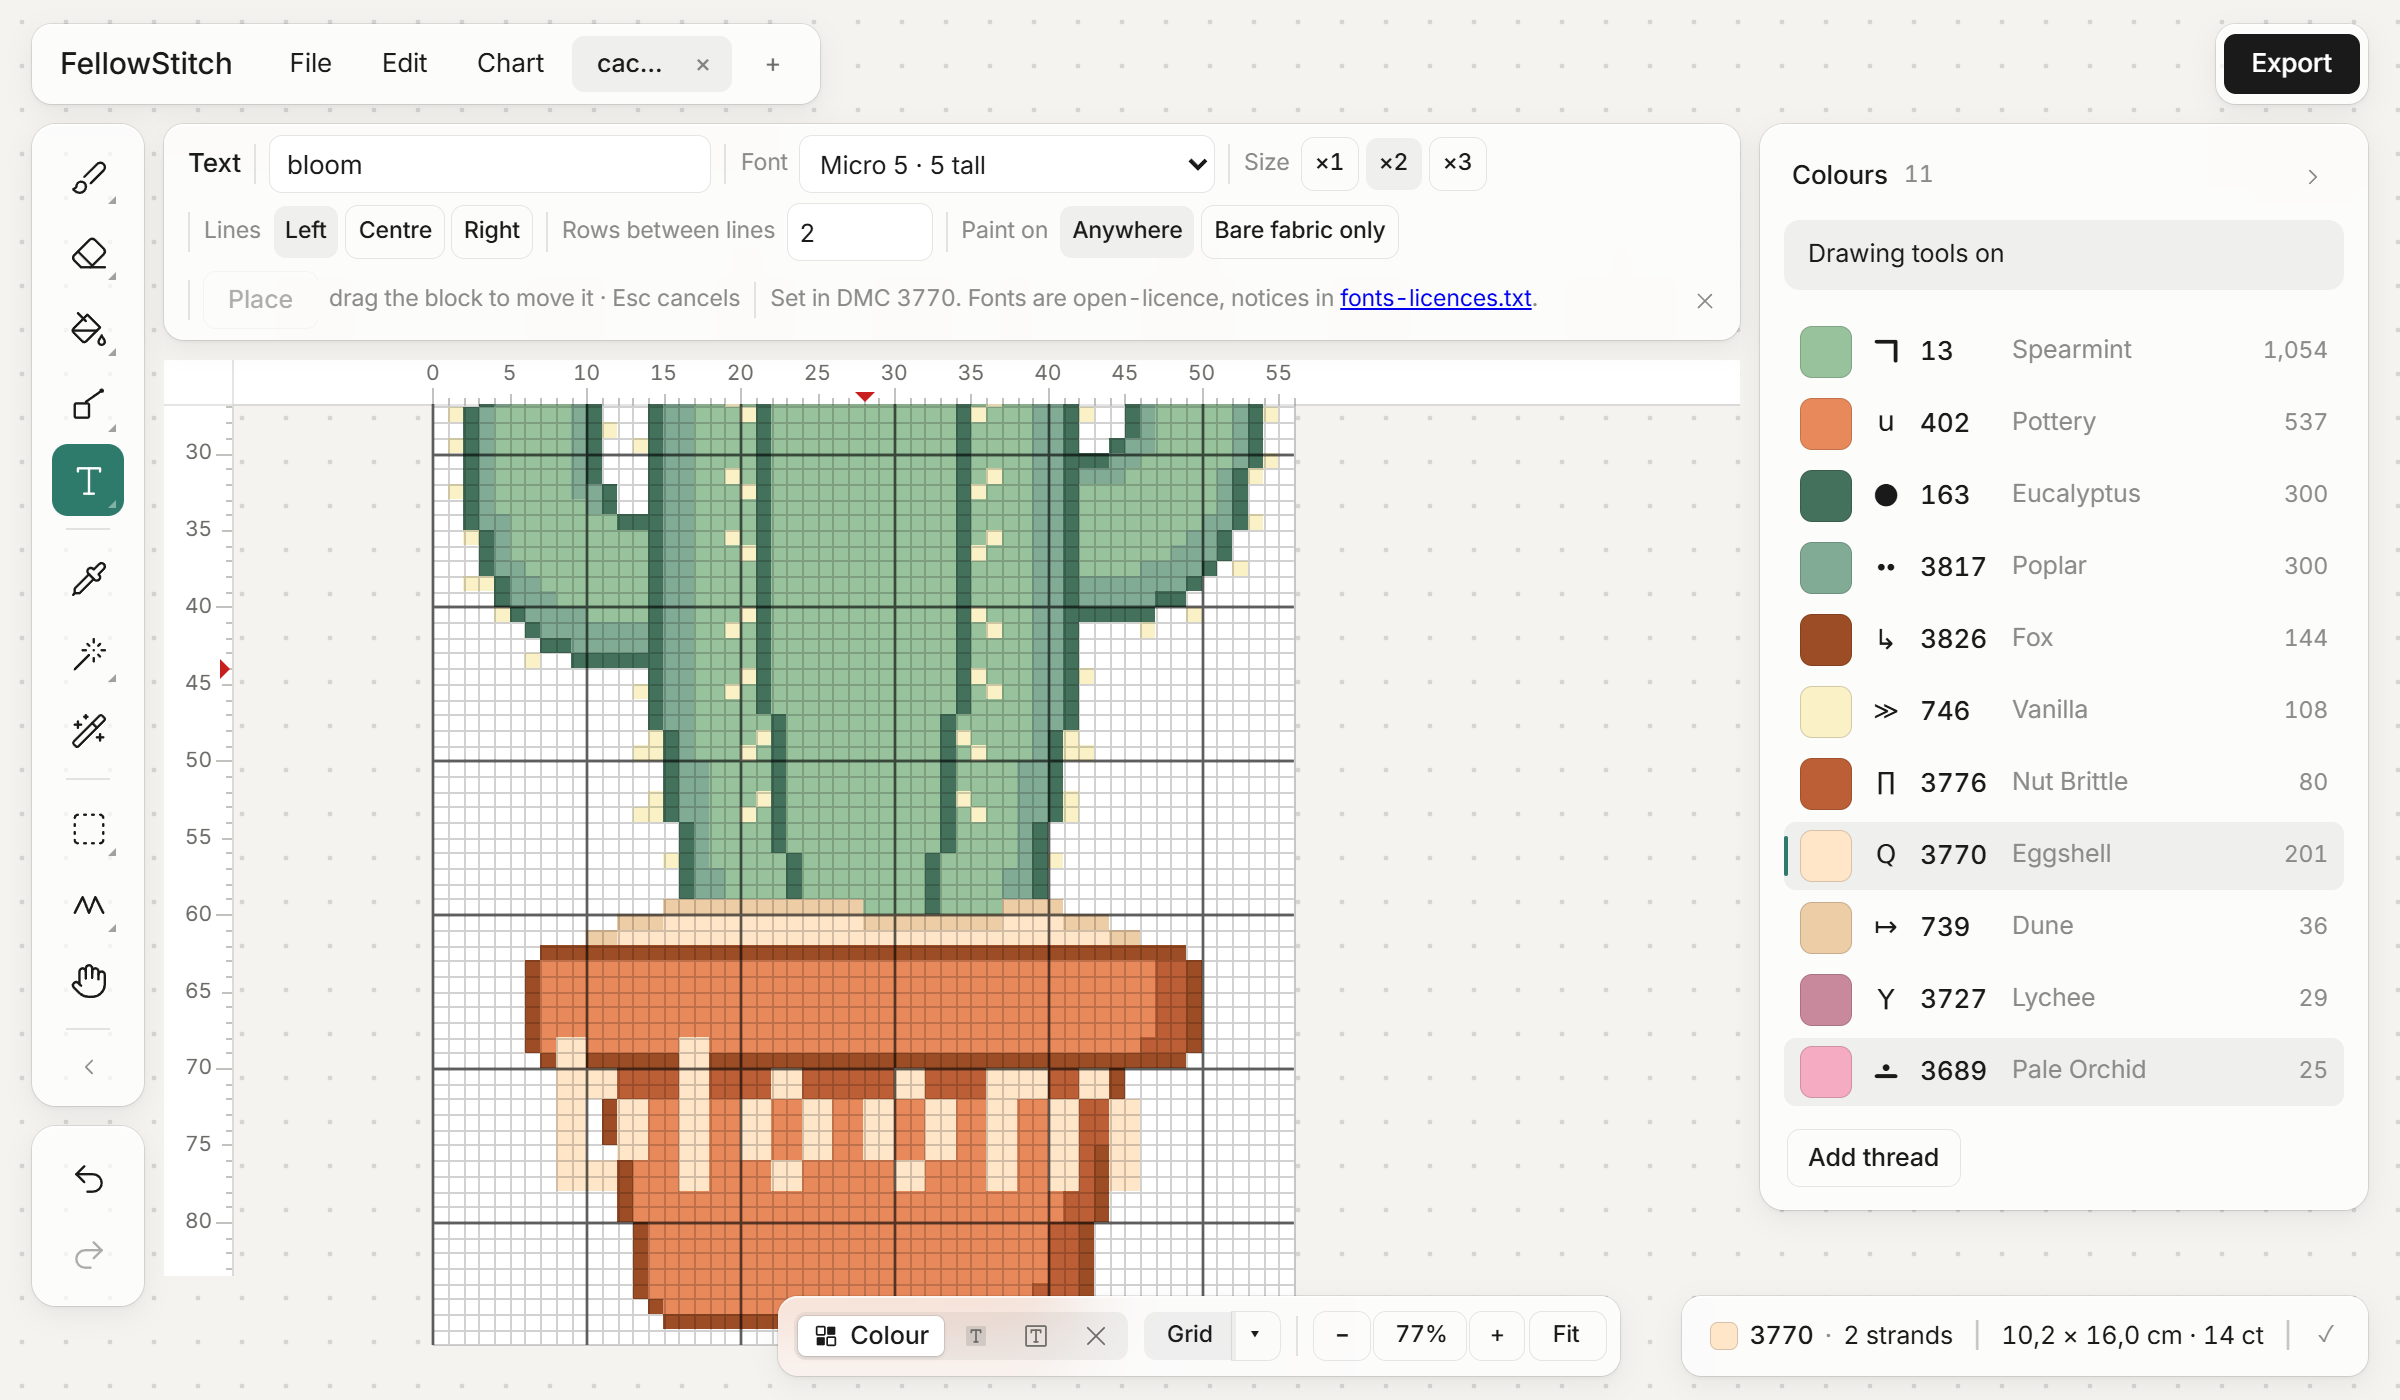This screenshot has width=2400, height=1400.
Task: Click the Export button
Action: click(x=2291, y=64)
